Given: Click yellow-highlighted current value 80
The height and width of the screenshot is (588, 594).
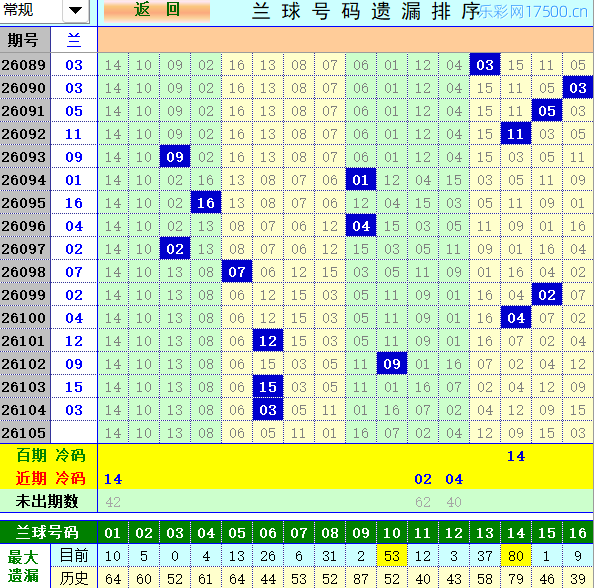Looking at the screenshot, I should [516, 556].
